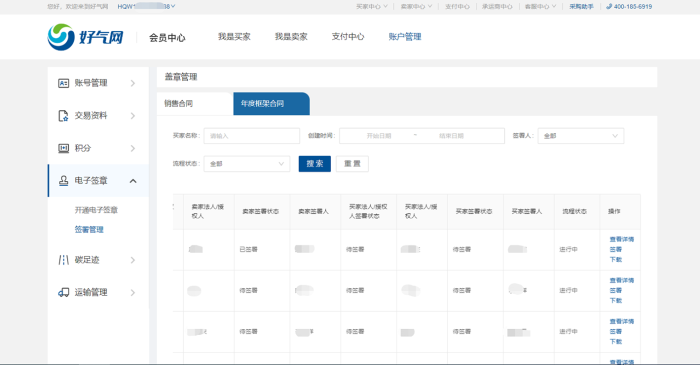The width and height of the screenshot is (700, 365).
Task: Click the 交易资料 document icon
Action: [x=63, y=116]
